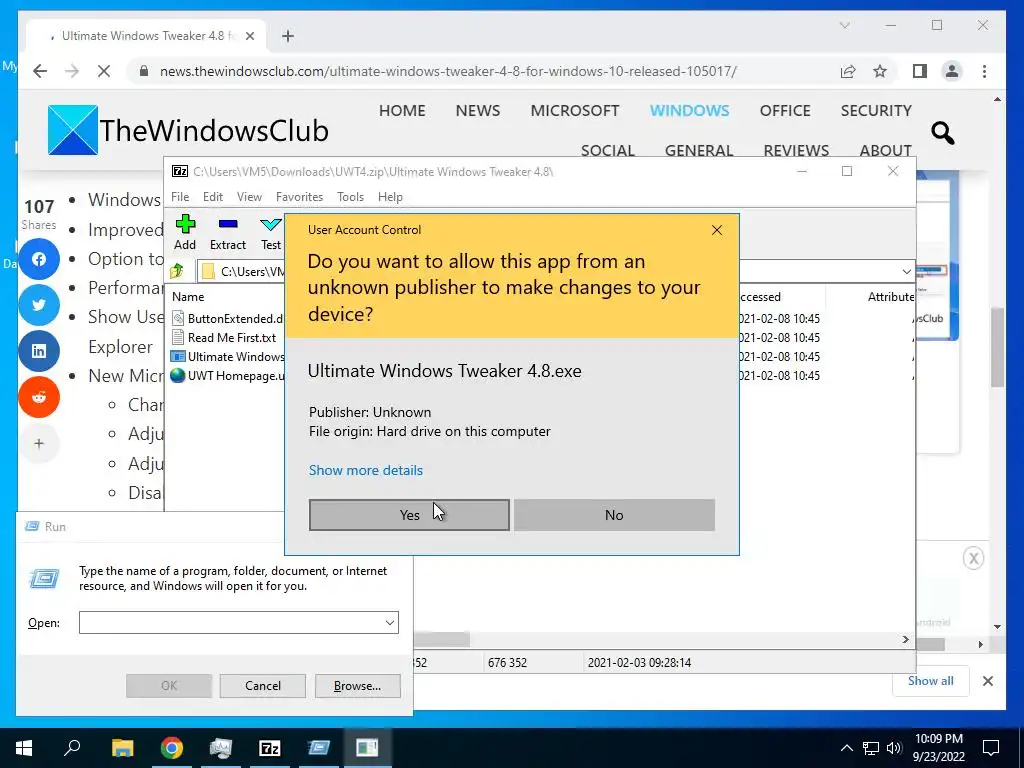Click the plus more-sharing icon
The height and width of the screenshot is (768, 1024).
[39, 443]
